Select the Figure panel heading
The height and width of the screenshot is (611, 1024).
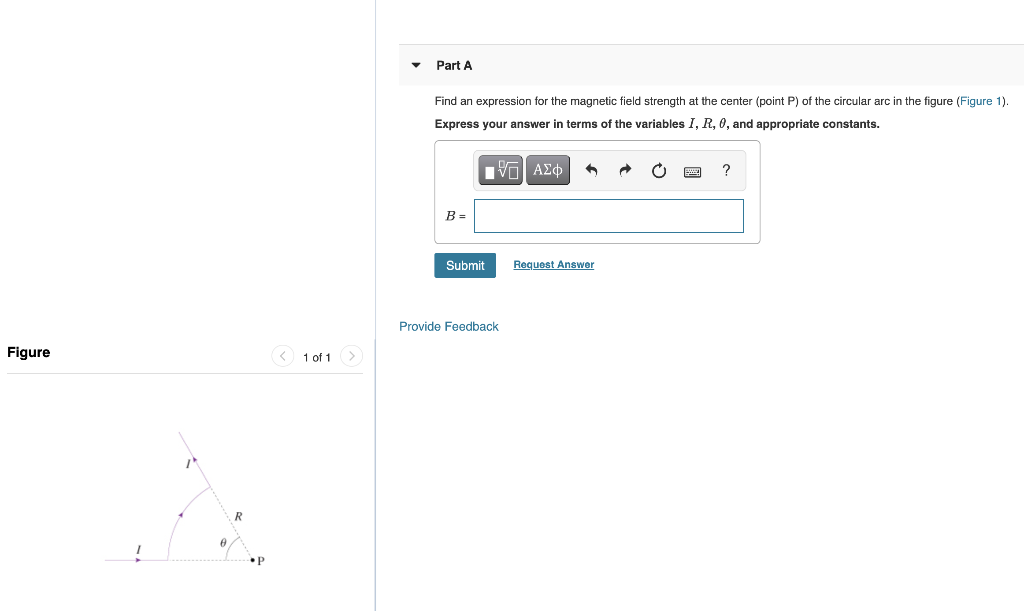click(x=28, y=352)
